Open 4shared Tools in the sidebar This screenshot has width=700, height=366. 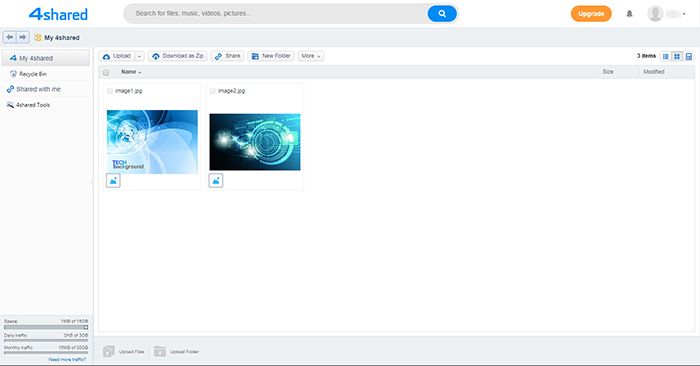coord(46,105)
